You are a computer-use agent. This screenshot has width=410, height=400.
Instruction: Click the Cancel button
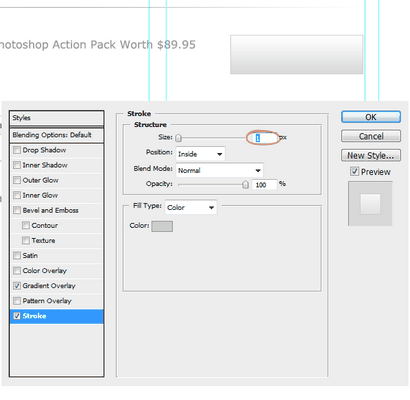371,136
